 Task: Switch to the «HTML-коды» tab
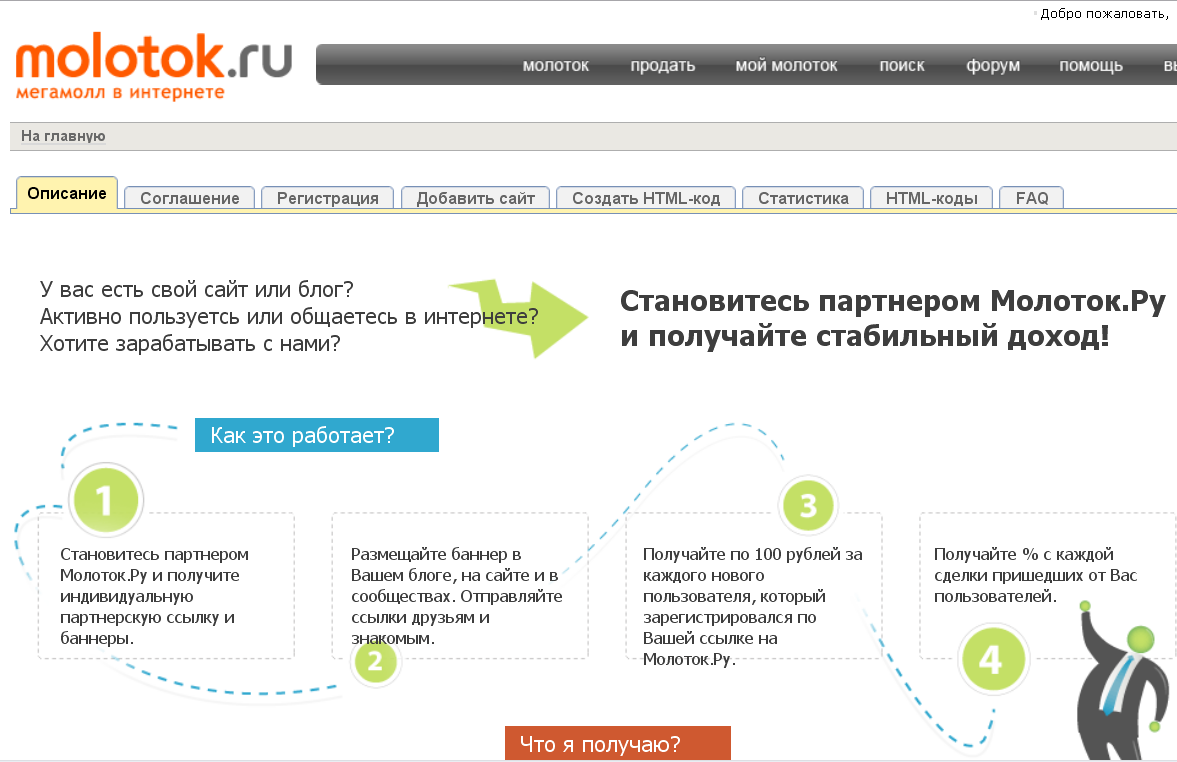[932, 198]
